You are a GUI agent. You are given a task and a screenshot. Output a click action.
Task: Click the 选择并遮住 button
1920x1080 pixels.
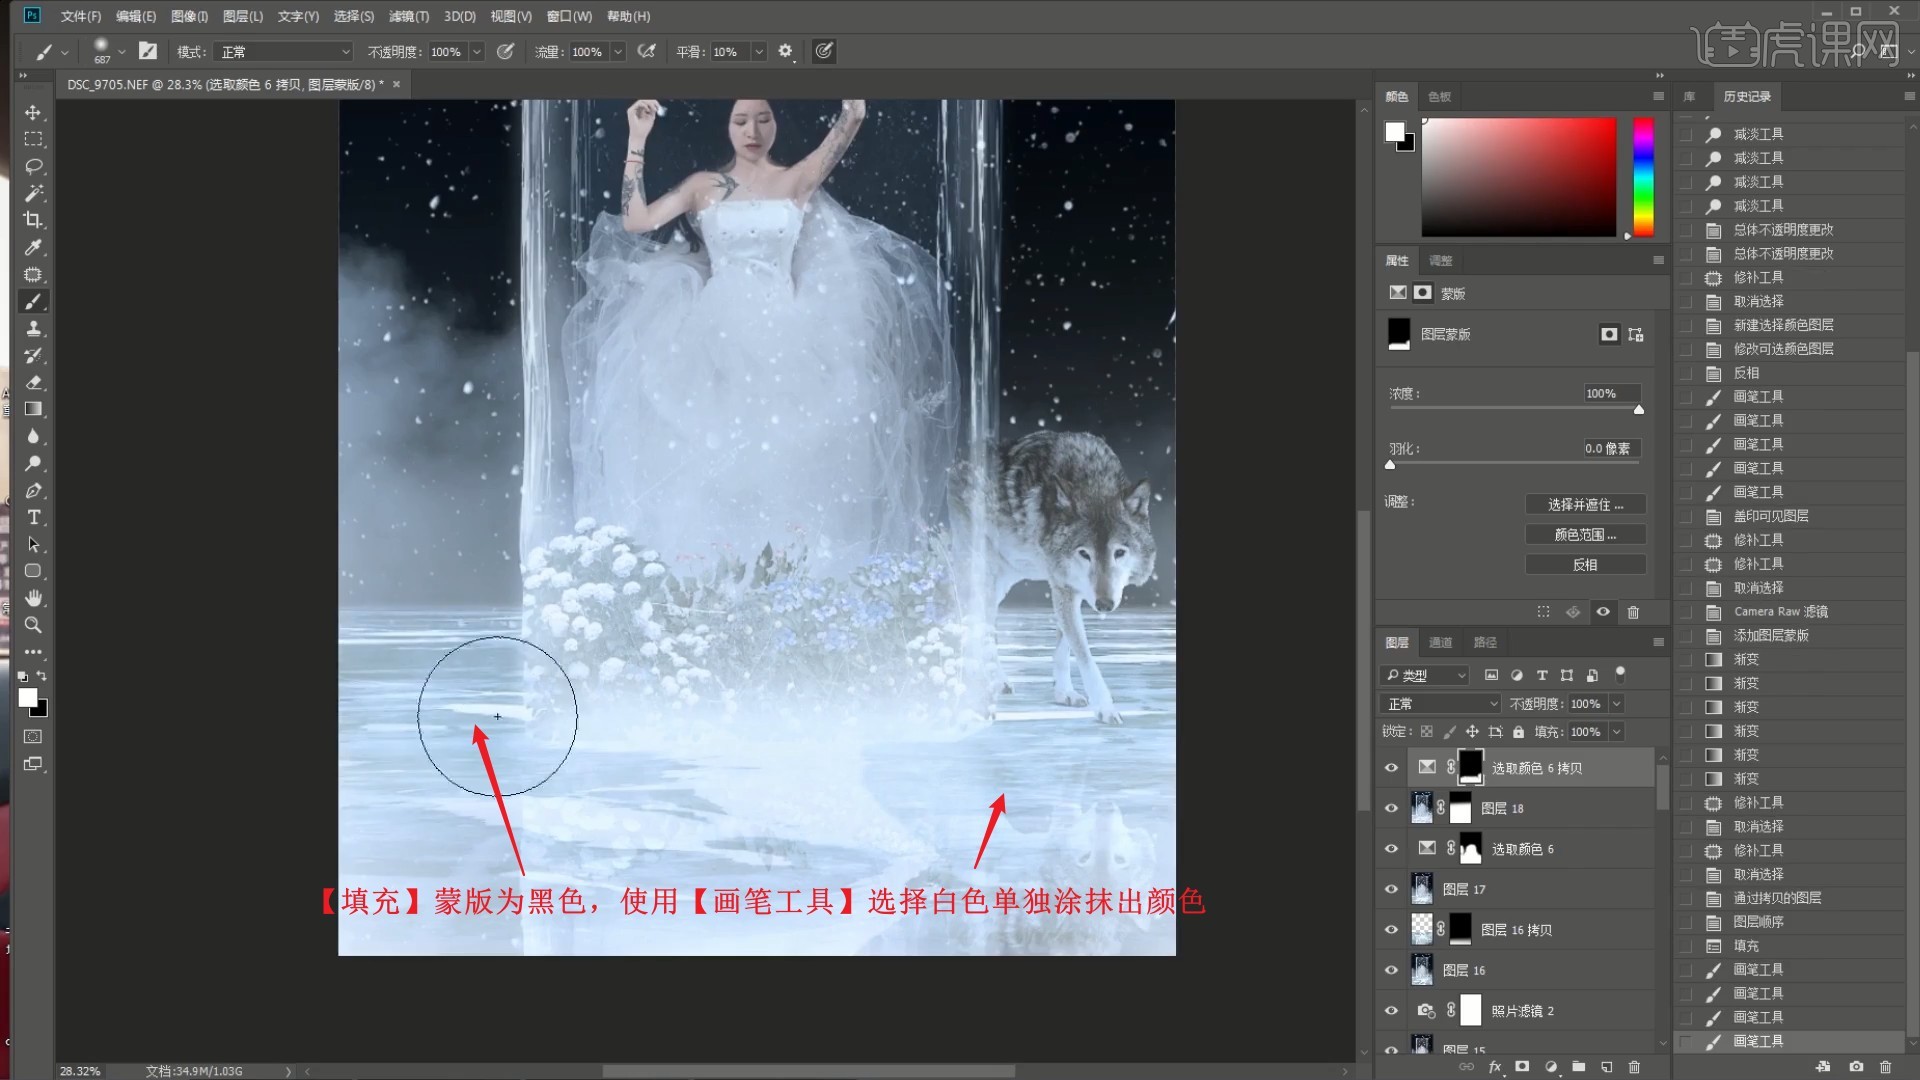click(x=1585, y=505)
